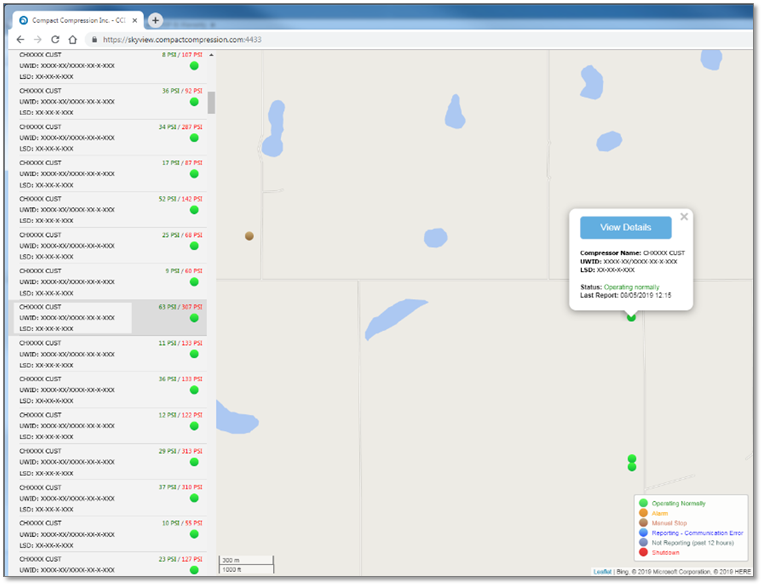763x586 pixels.
Task: Reload the page with the refresh icon
Action: (x=56, y=39)
